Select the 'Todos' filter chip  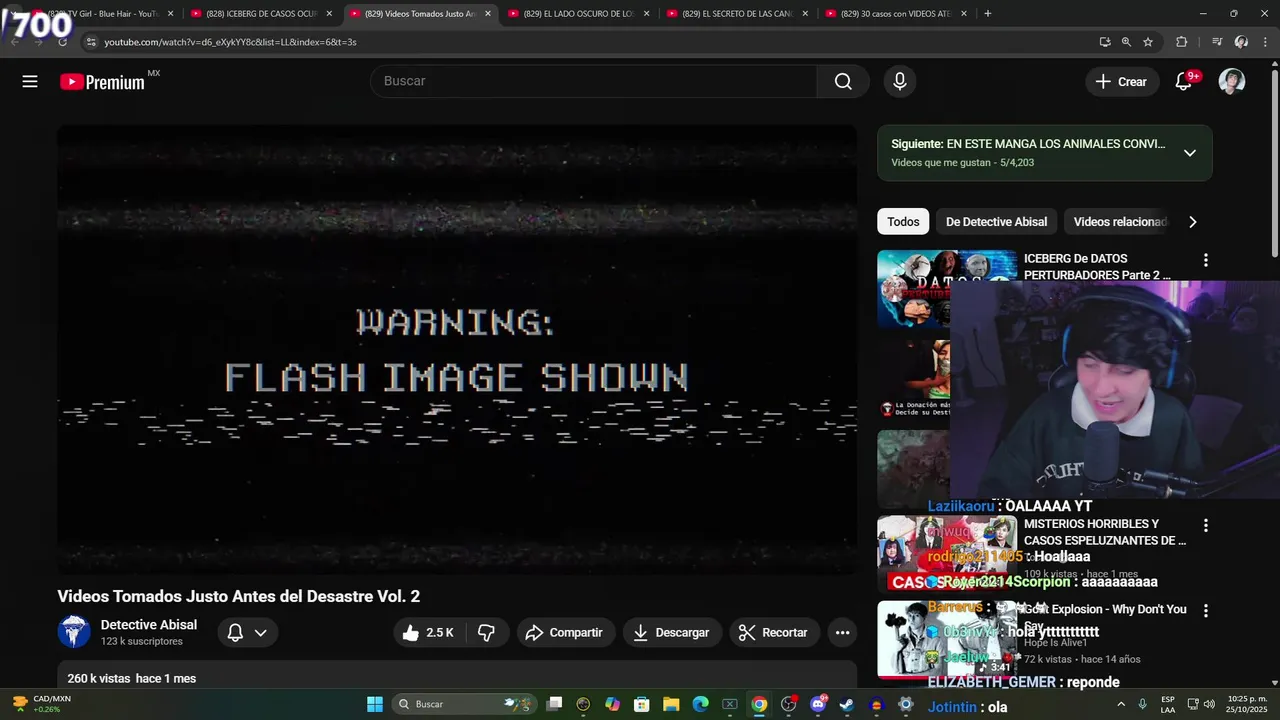point(903,222)
